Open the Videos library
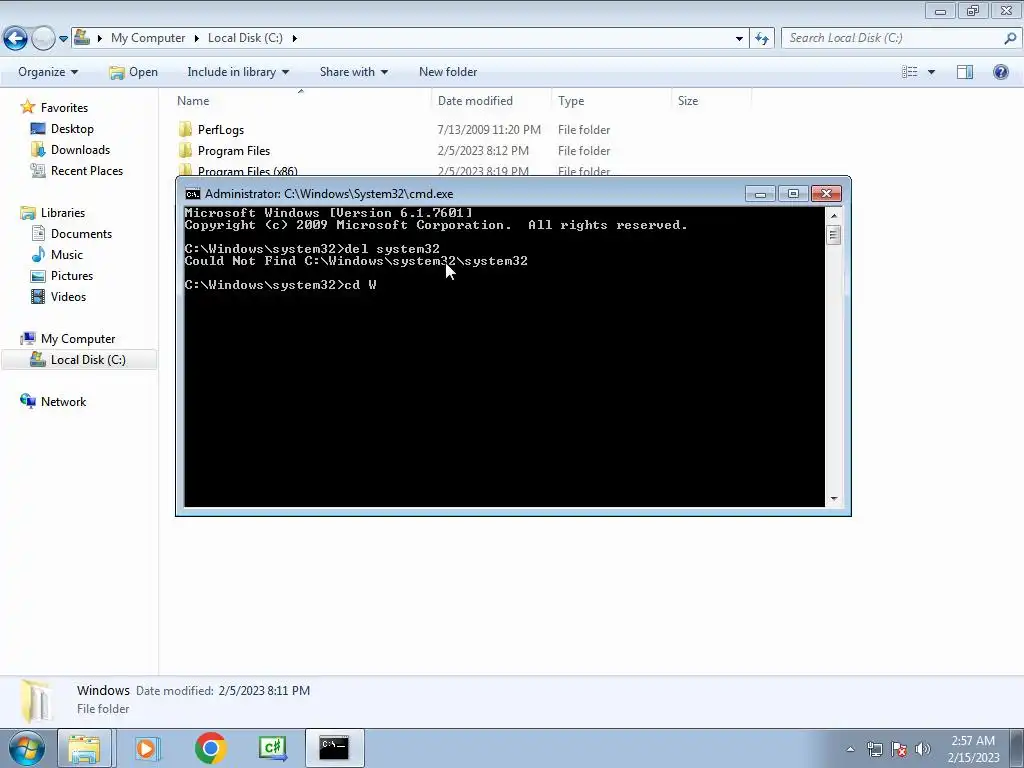Viewport: 1024px width, 768px height. (x=68, y=296)
